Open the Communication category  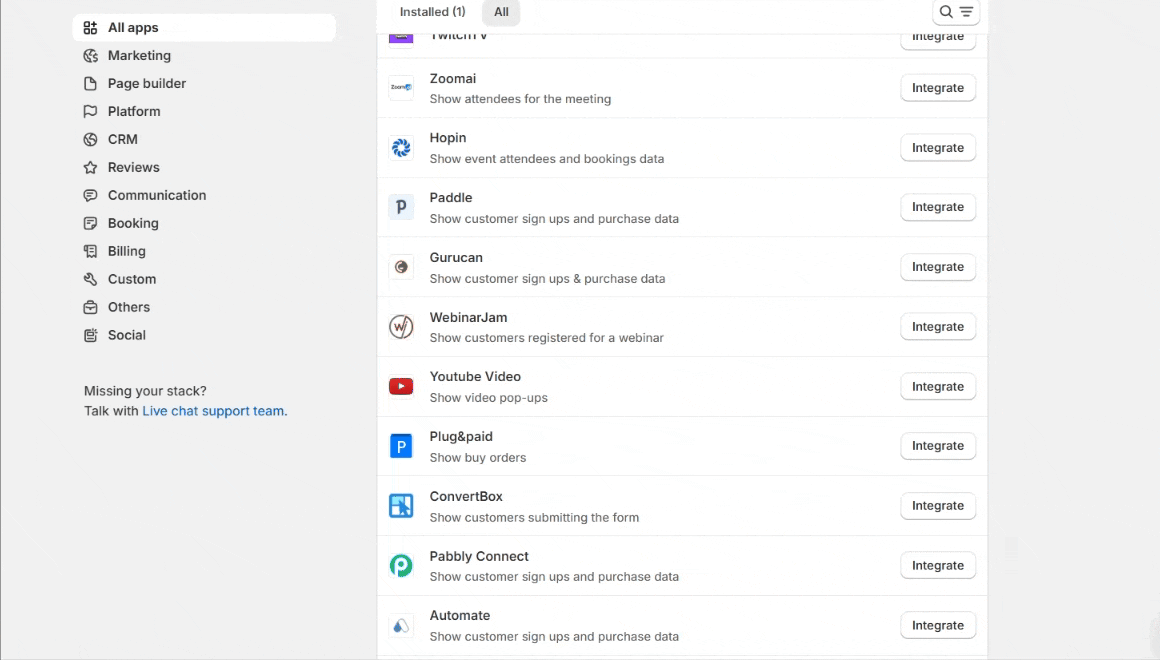(157, 196)
